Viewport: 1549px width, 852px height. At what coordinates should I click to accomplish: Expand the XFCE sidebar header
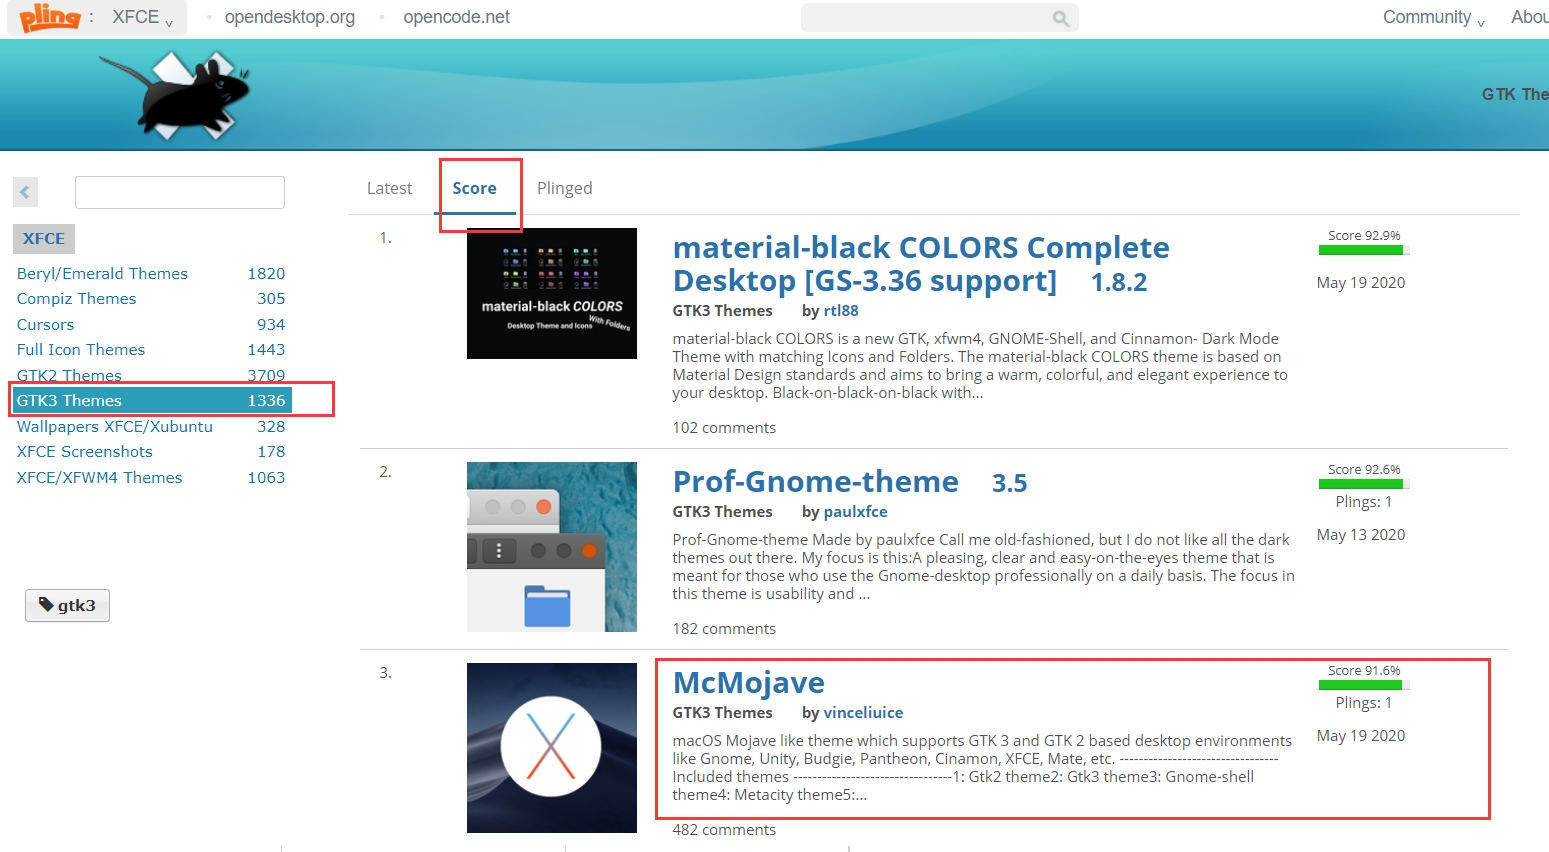click(43, 238)
